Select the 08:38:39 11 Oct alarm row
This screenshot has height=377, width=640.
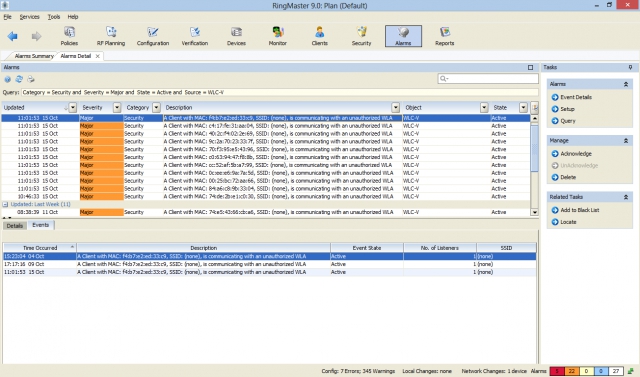coord(266,212)
